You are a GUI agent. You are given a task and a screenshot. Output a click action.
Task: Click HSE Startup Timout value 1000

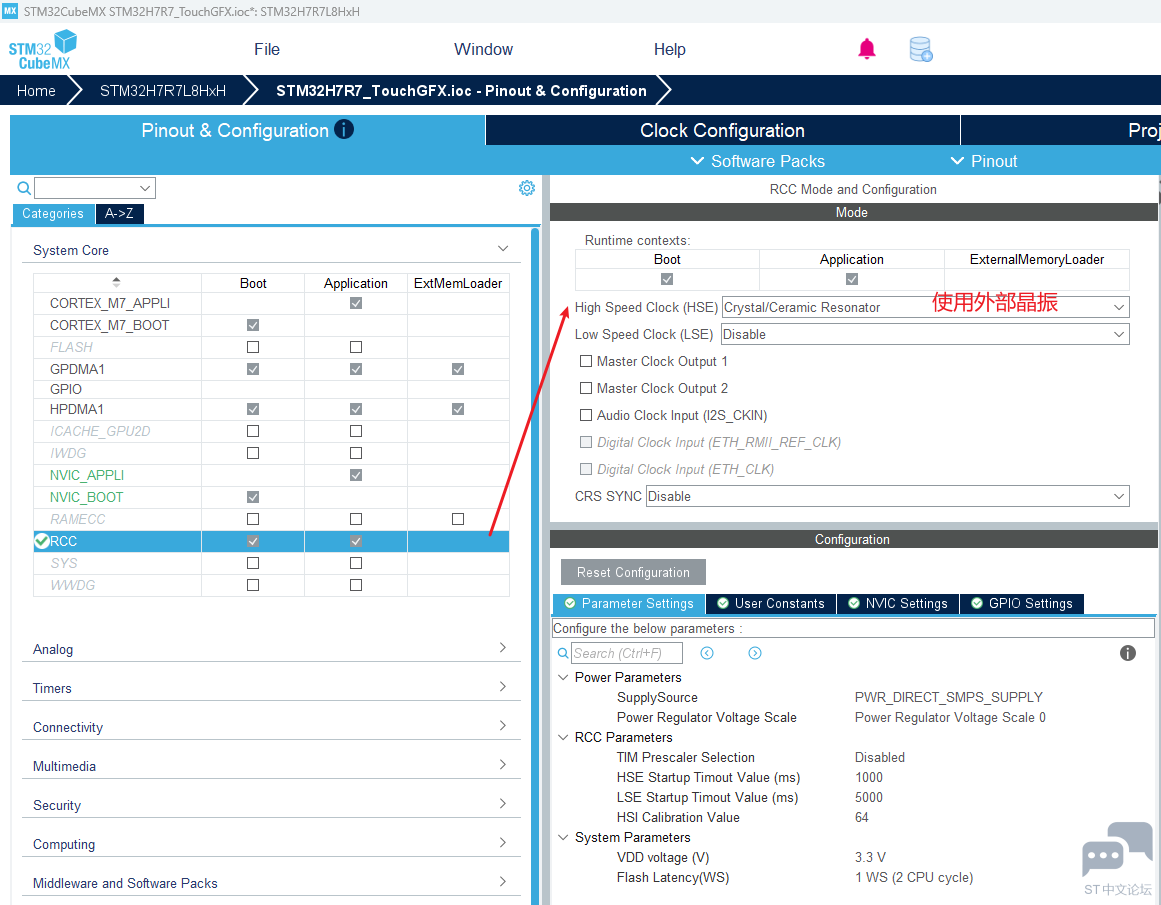pyautogui.click(x=869, y=778)
